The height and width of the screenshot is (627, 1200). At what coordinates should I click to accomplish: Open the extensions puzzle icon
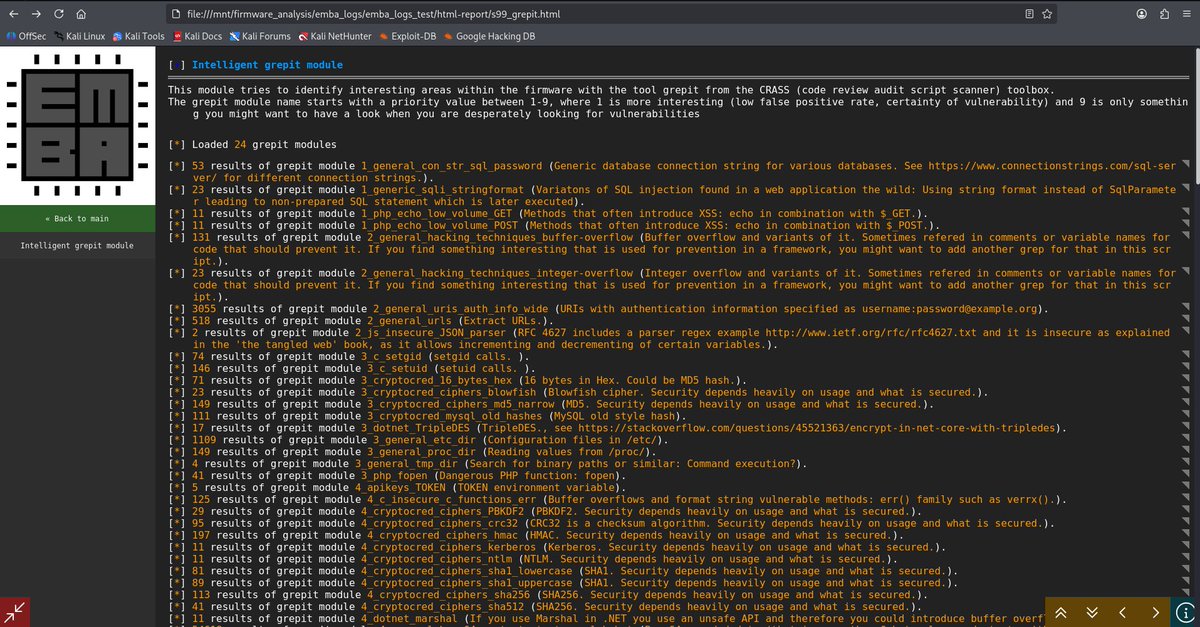1163,15
